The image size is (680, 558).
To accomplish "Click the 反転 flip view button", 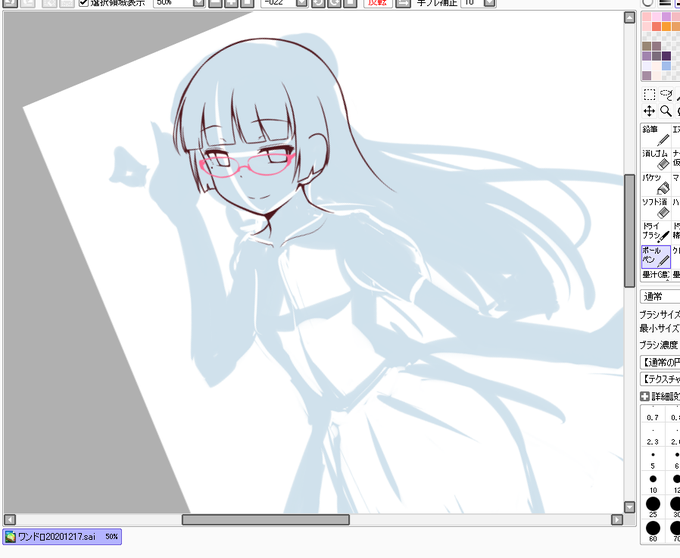I will (378, 3).
